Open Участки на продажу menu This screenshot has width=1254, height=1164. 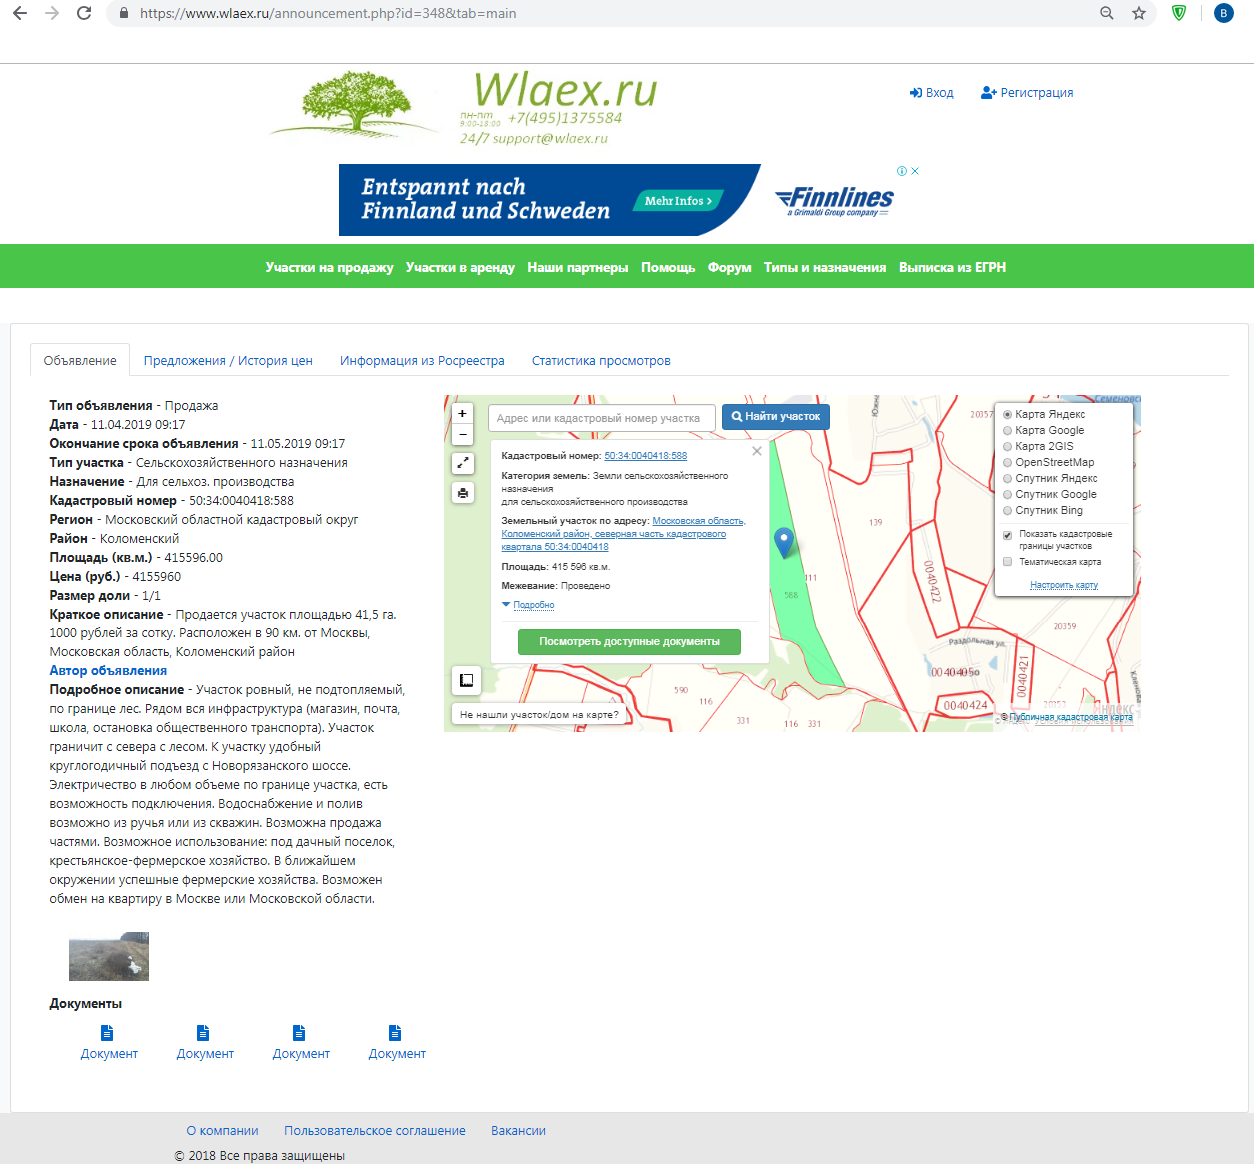329,267
